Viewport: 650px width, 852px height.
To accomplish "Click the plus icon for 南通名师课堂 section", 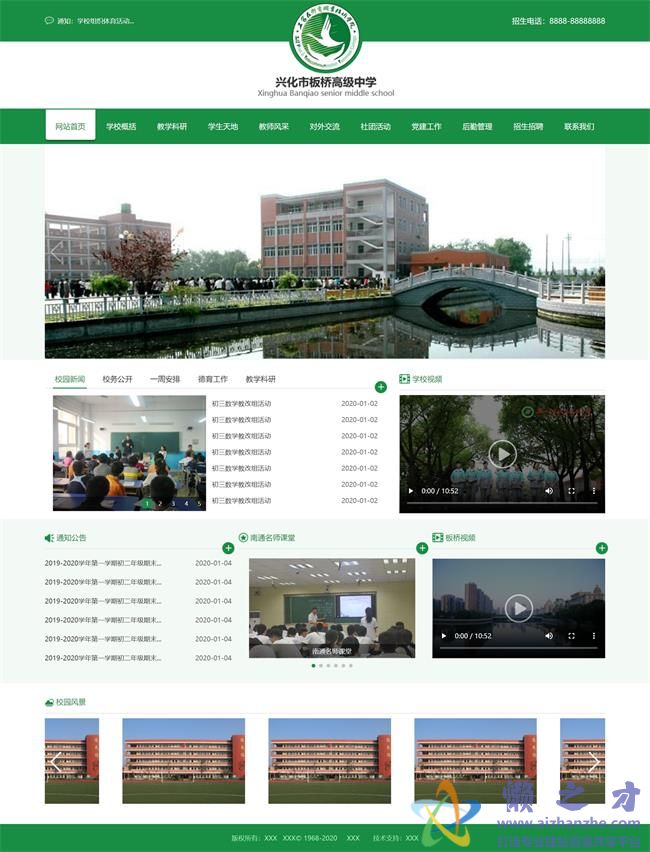I will click(x=422, y=548).
